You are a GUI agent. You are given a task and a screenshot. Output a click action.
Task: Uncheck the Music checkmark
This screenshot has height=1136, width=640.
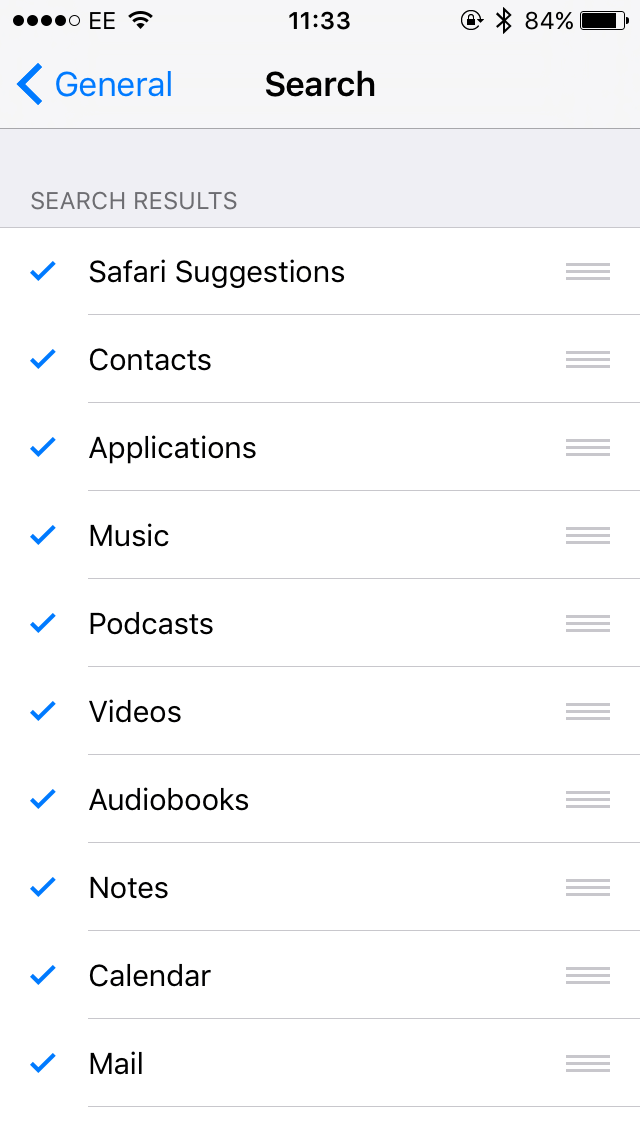click(43, 535)
